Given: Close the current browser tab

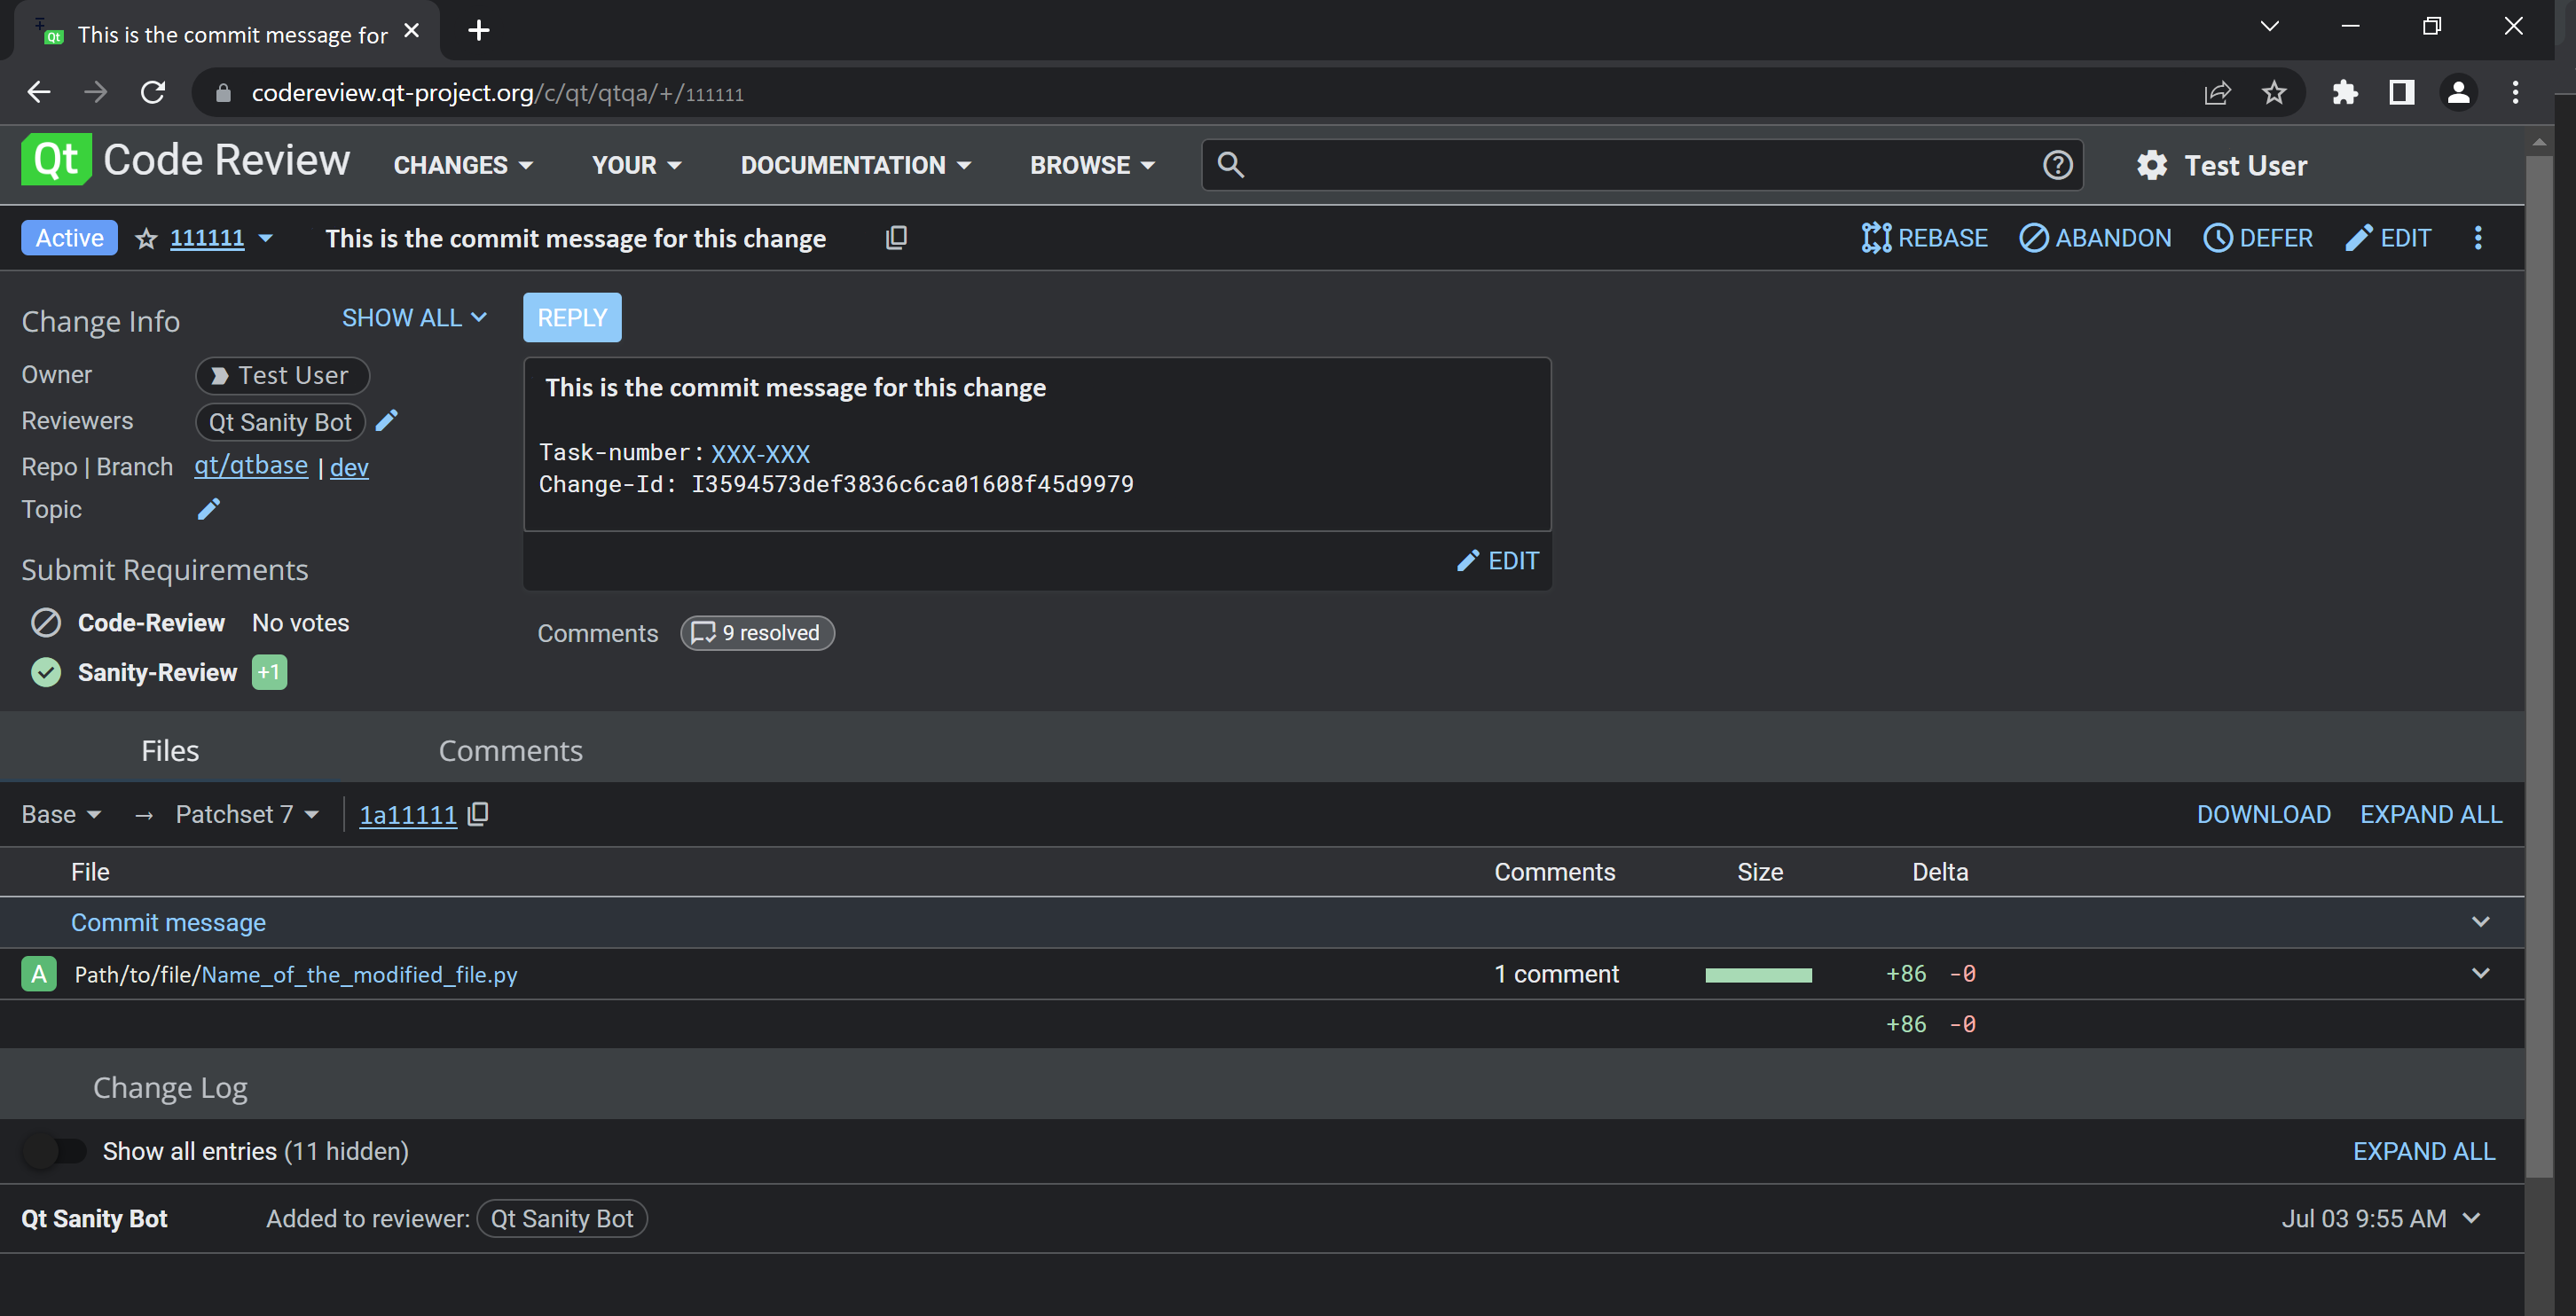Looking at the screenshot, I should tap(411, 30).
